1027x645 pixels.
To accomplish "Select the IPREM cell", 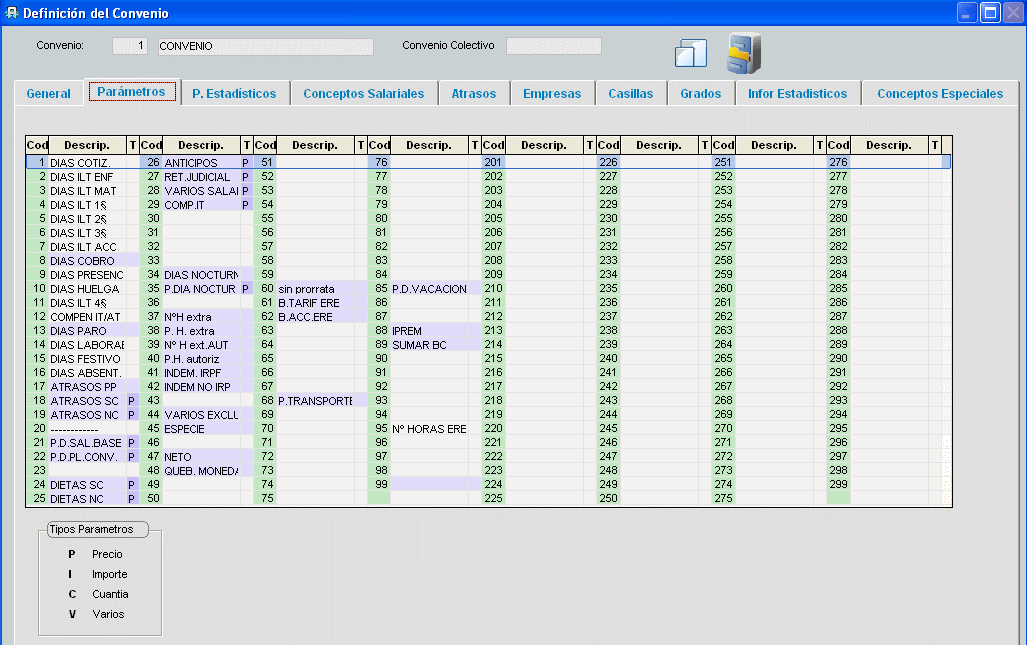I will pos(430,331).
